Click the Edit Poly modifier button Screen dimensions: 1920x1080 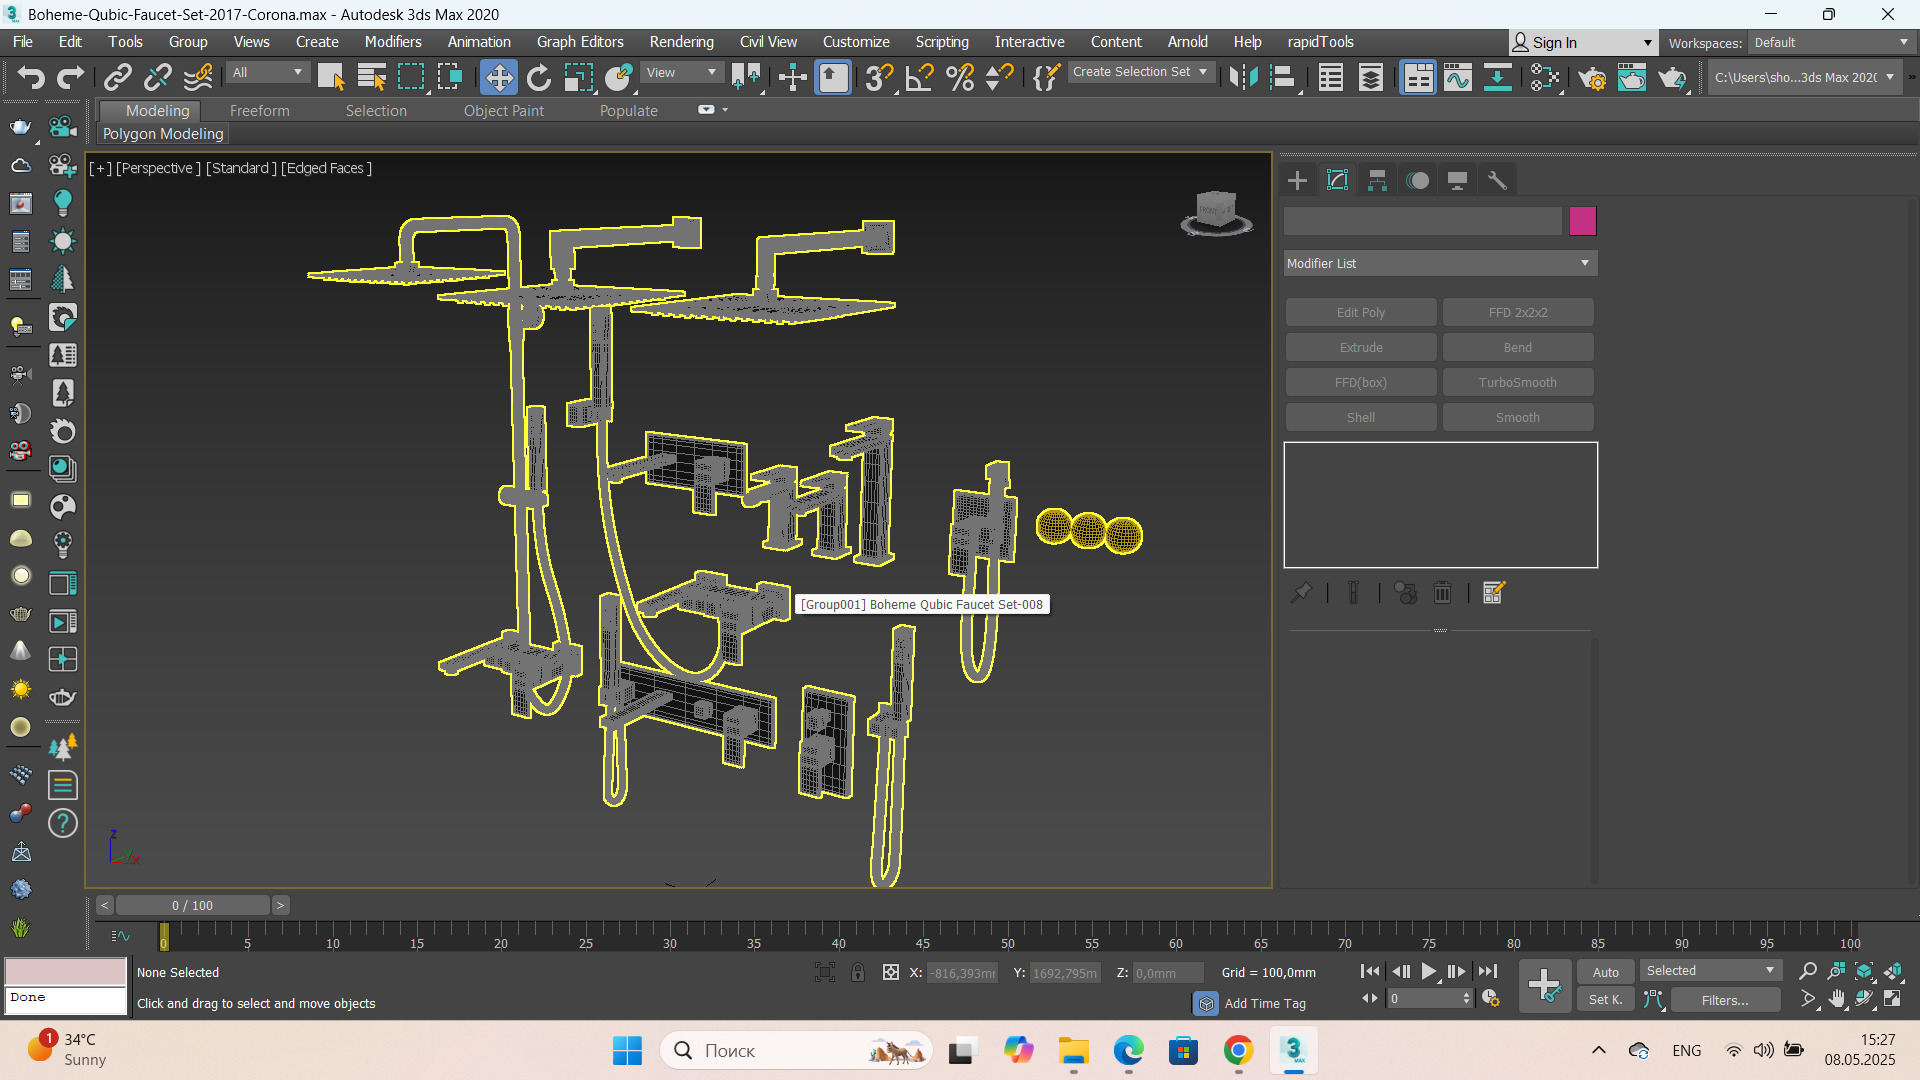[x=1360, y=312]
